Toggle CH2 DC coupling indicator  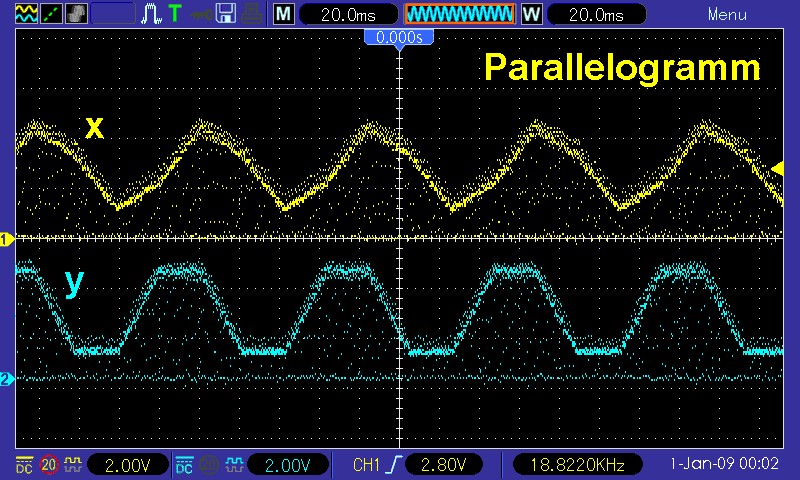184,464
